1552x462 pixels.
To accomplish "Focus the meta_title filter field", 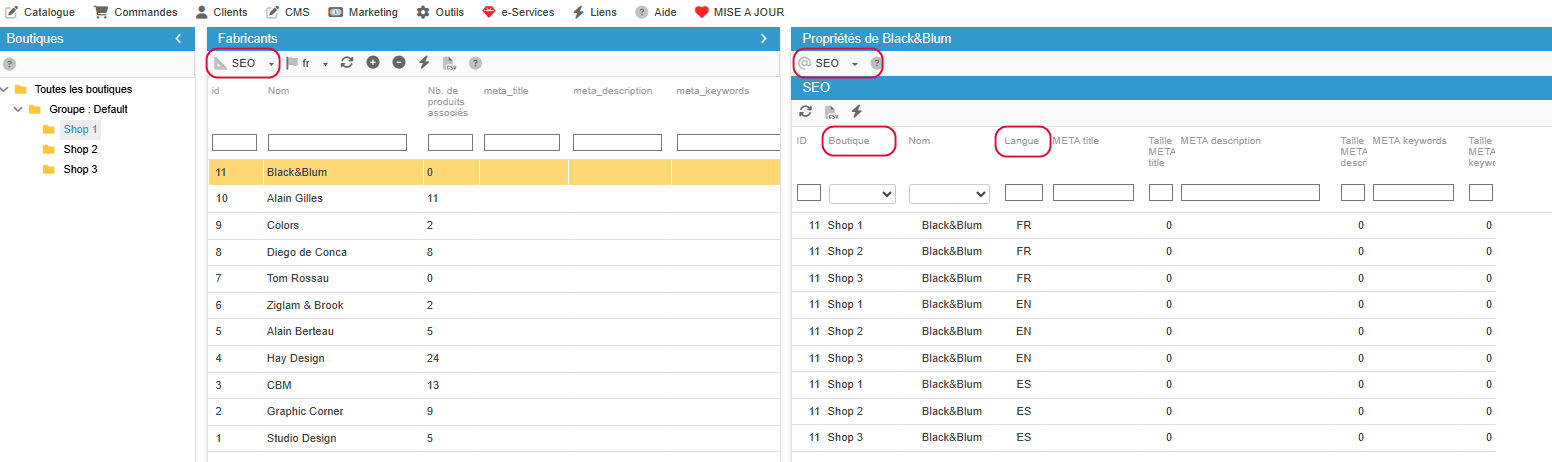I will [x=522, y=142].
